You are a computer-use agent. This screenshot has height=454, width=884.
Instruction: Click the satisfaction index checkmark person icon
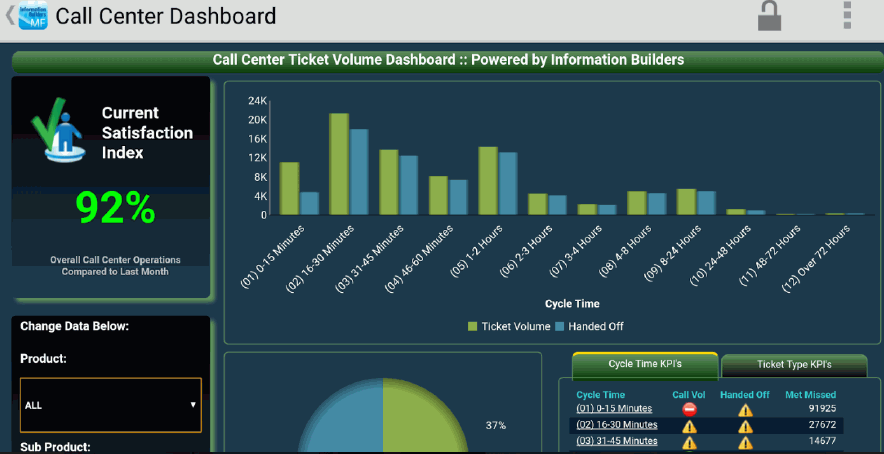tap(59, 130)
